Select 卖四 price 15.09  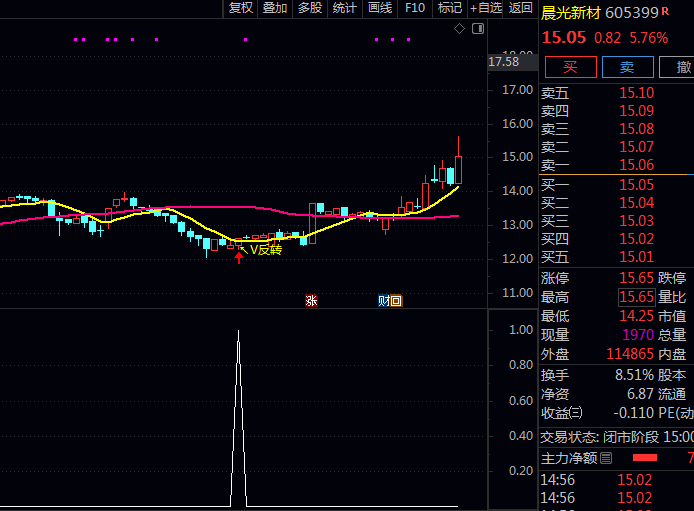tap(636, 111)
